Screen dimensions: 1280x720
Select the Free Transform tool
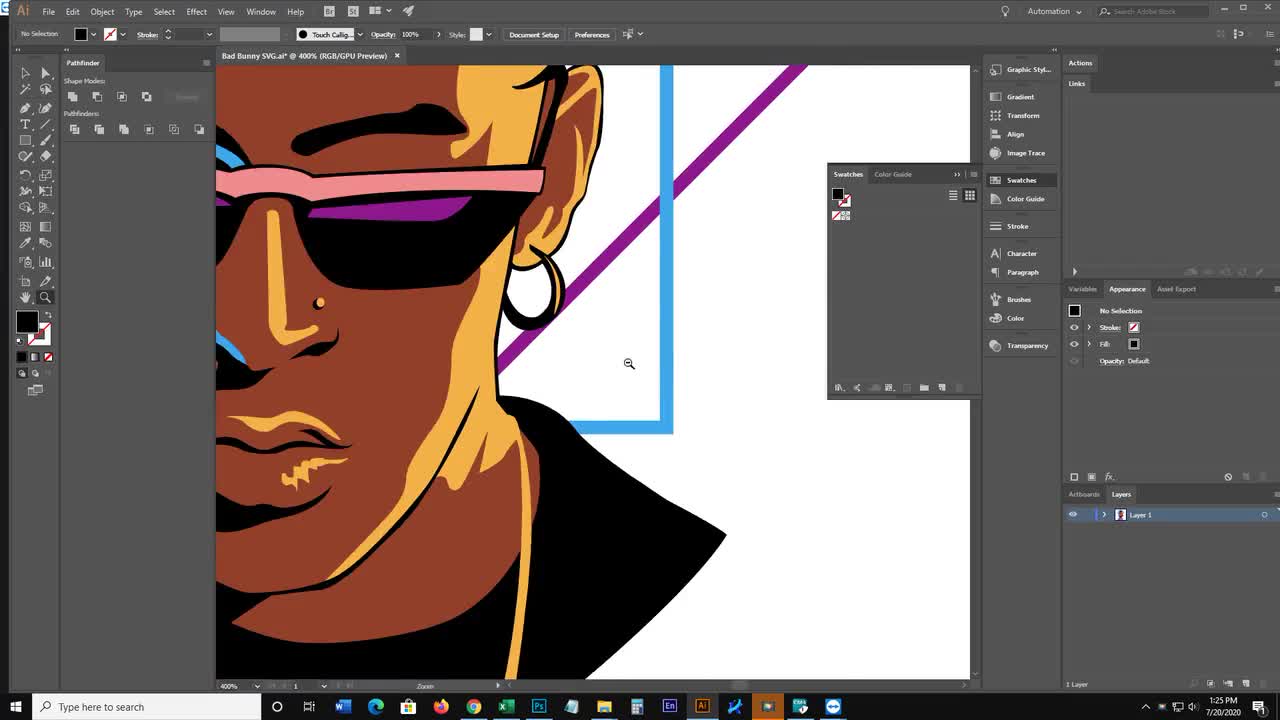(45, 191)
